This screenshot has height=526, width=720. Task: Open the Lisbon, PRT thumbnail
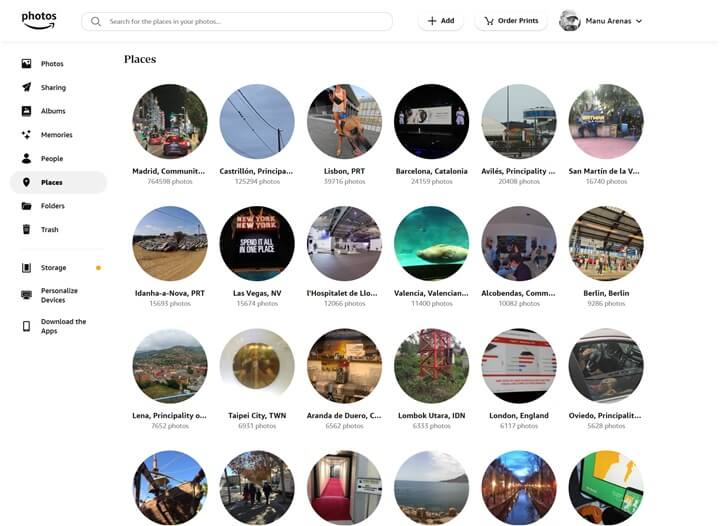coord(344,121)
